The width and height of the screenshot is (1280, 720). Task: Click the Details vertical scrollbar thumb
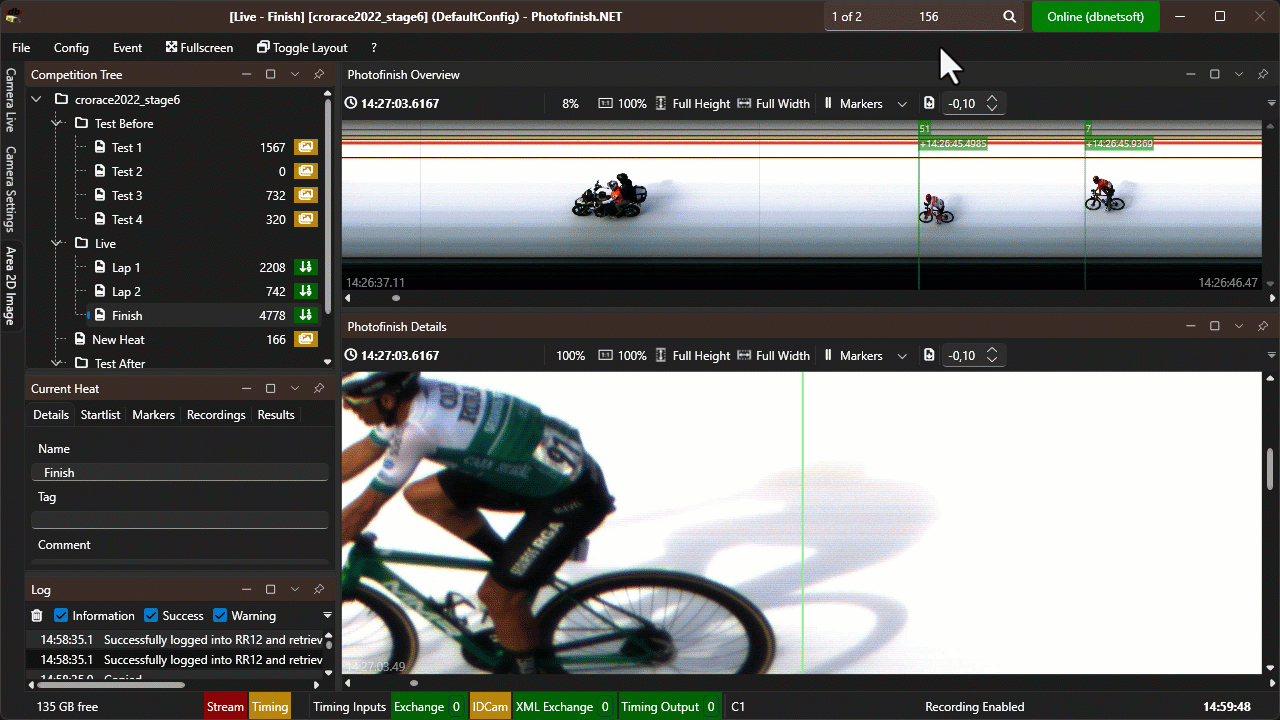[x=1270, y=467]
